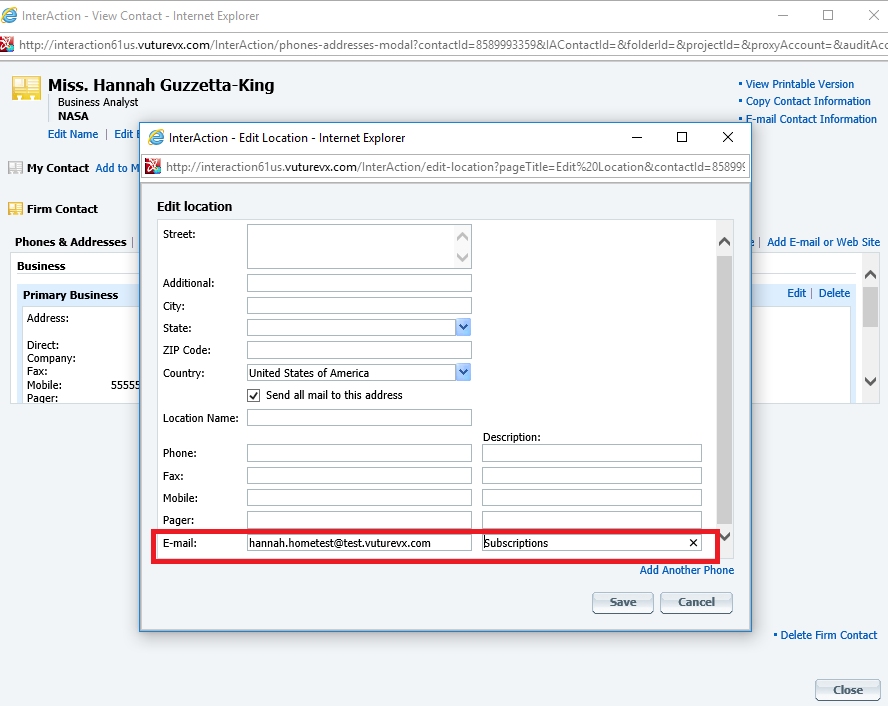Click the Street field scroll-down arrow

coord(462,258)
